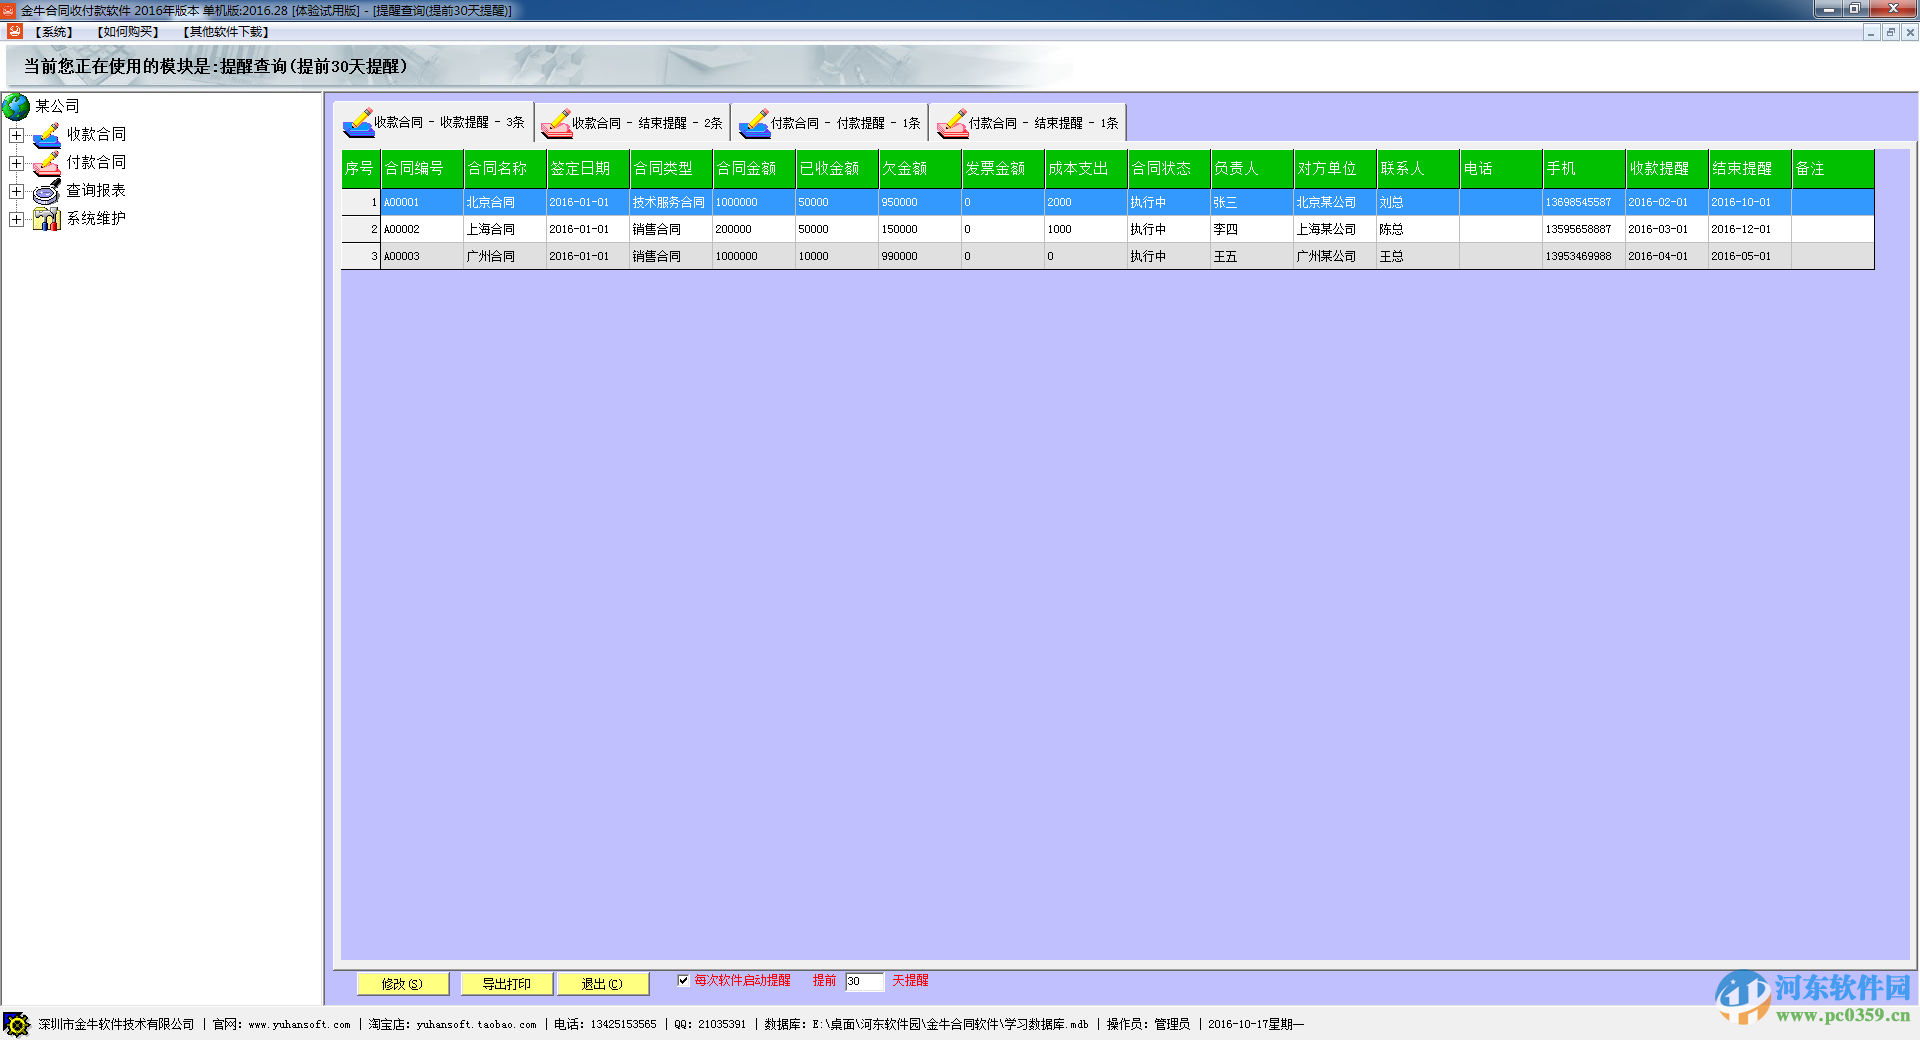Select the 系统维护 tree item label

click(96, 218)
